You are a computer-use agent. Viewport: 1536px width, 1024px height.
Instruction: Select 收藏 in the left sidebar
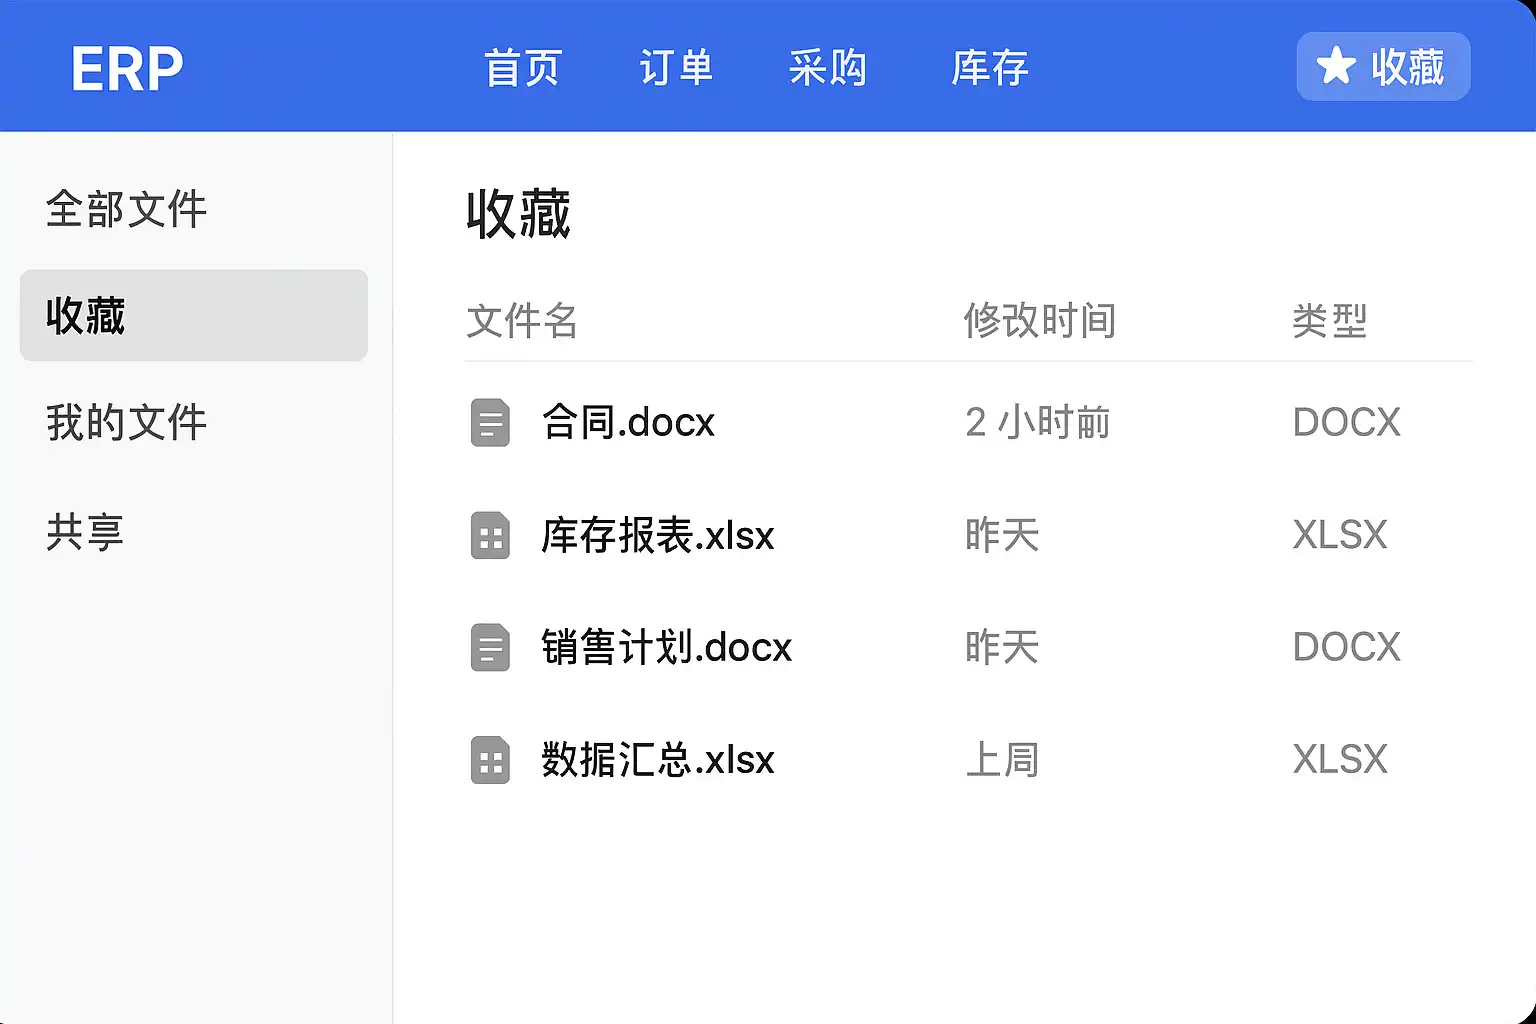pos(194,316)
